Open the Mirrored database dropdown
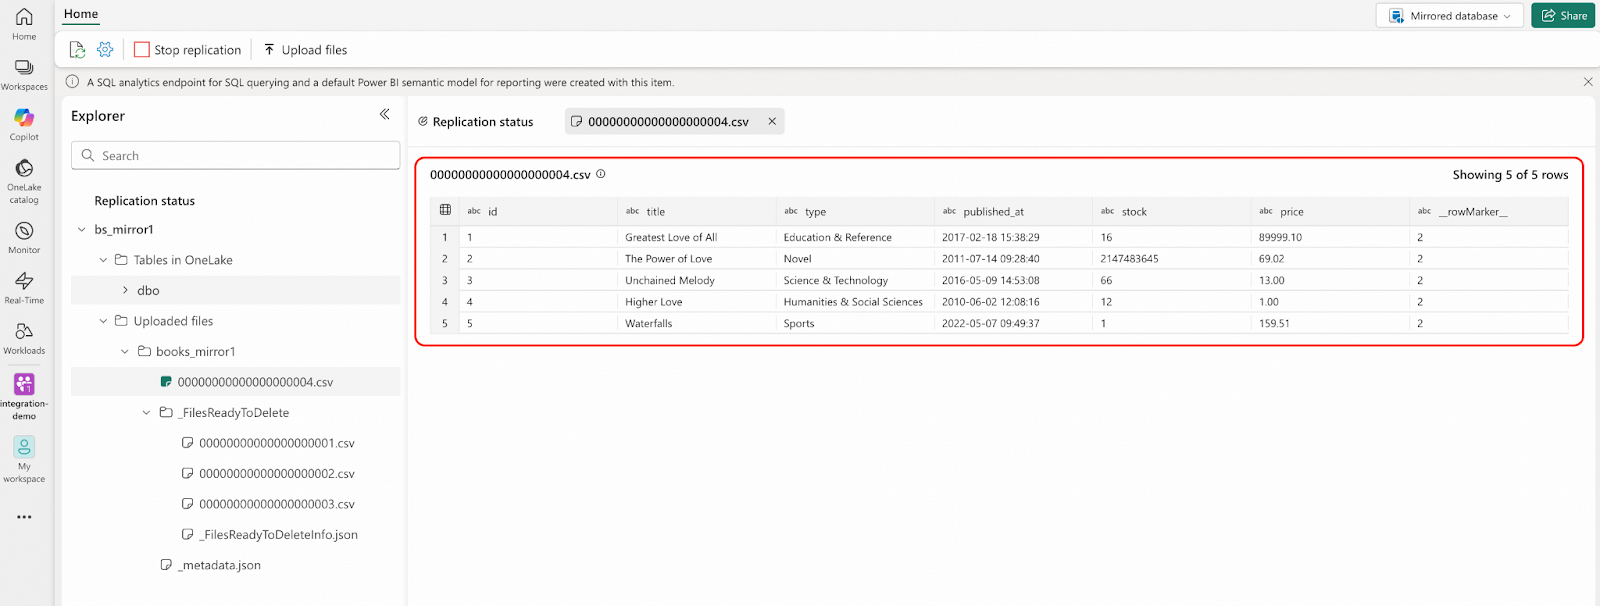The width and height of the screenshot is (1600, 606). (x=1449, y=16)
